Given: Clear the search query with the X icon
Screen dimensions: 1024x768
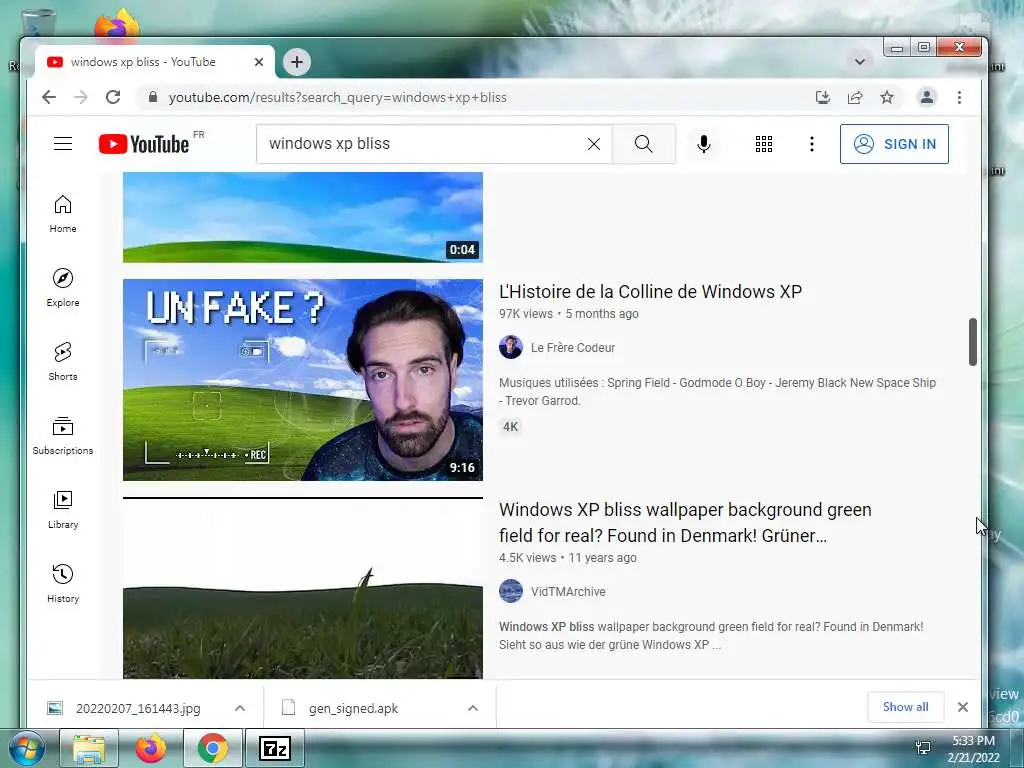Looking at the screenshot, I should tap(594, 144).
